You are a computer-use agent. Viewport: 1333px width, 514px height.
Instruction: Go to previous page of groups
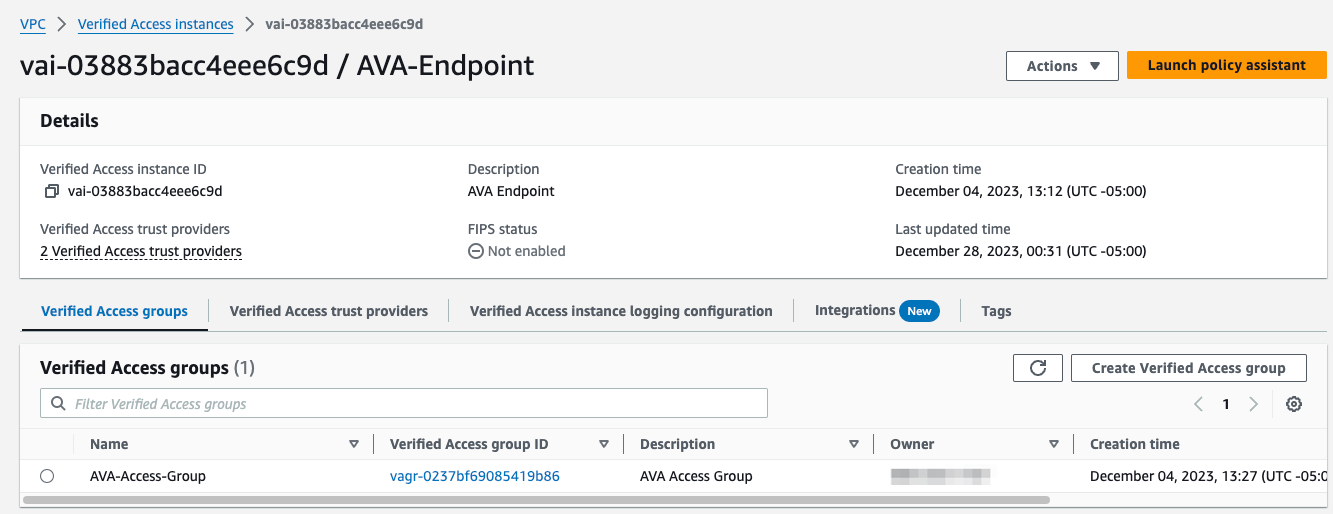pos(1198,404)
